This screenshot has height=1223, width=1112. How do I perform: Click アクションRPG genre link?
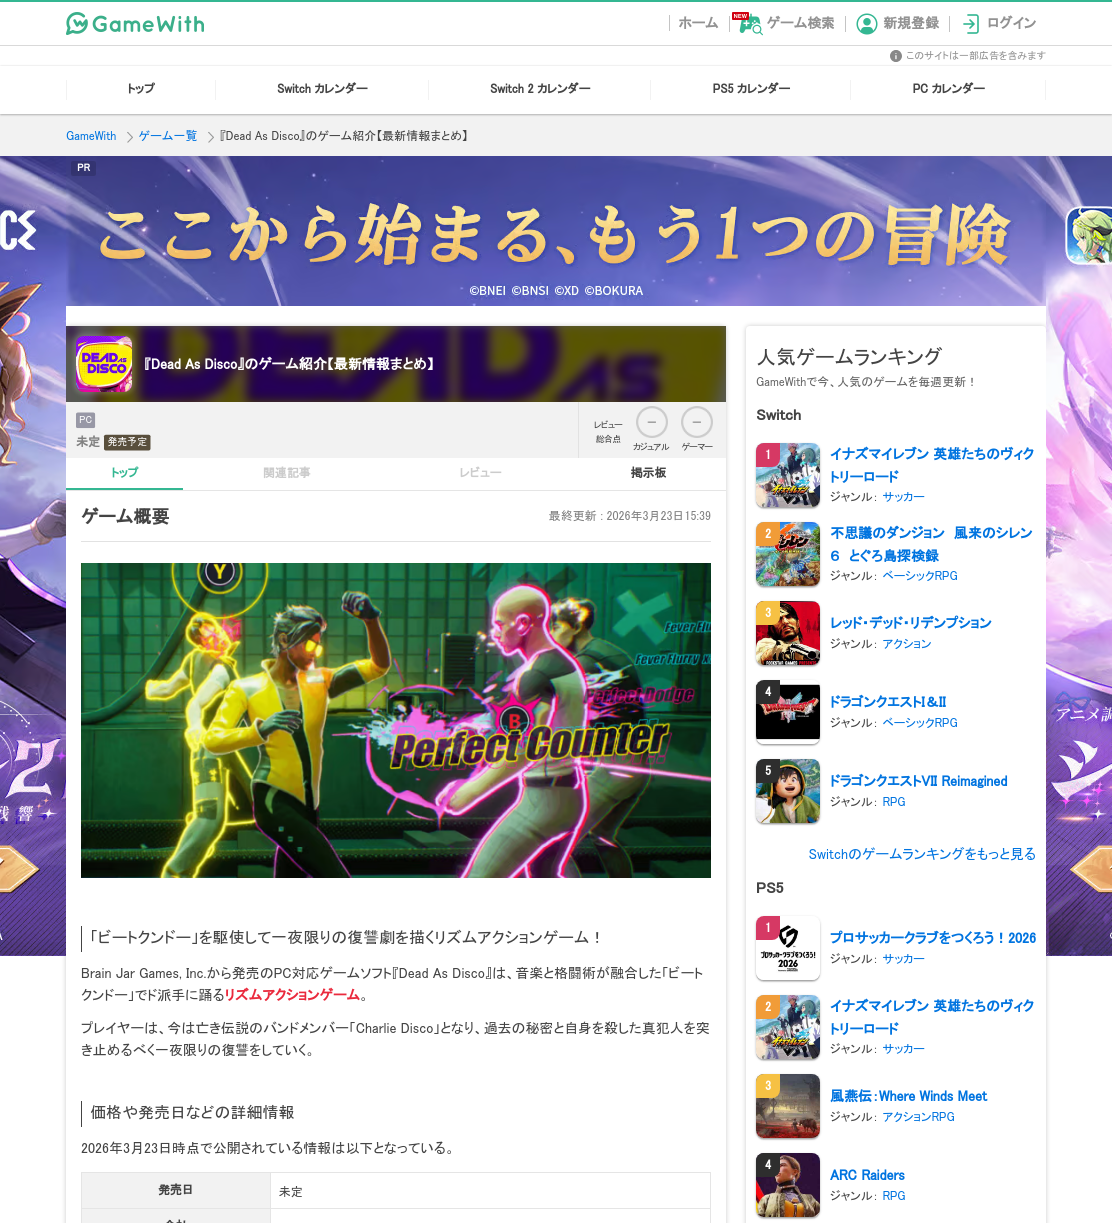918,1117
